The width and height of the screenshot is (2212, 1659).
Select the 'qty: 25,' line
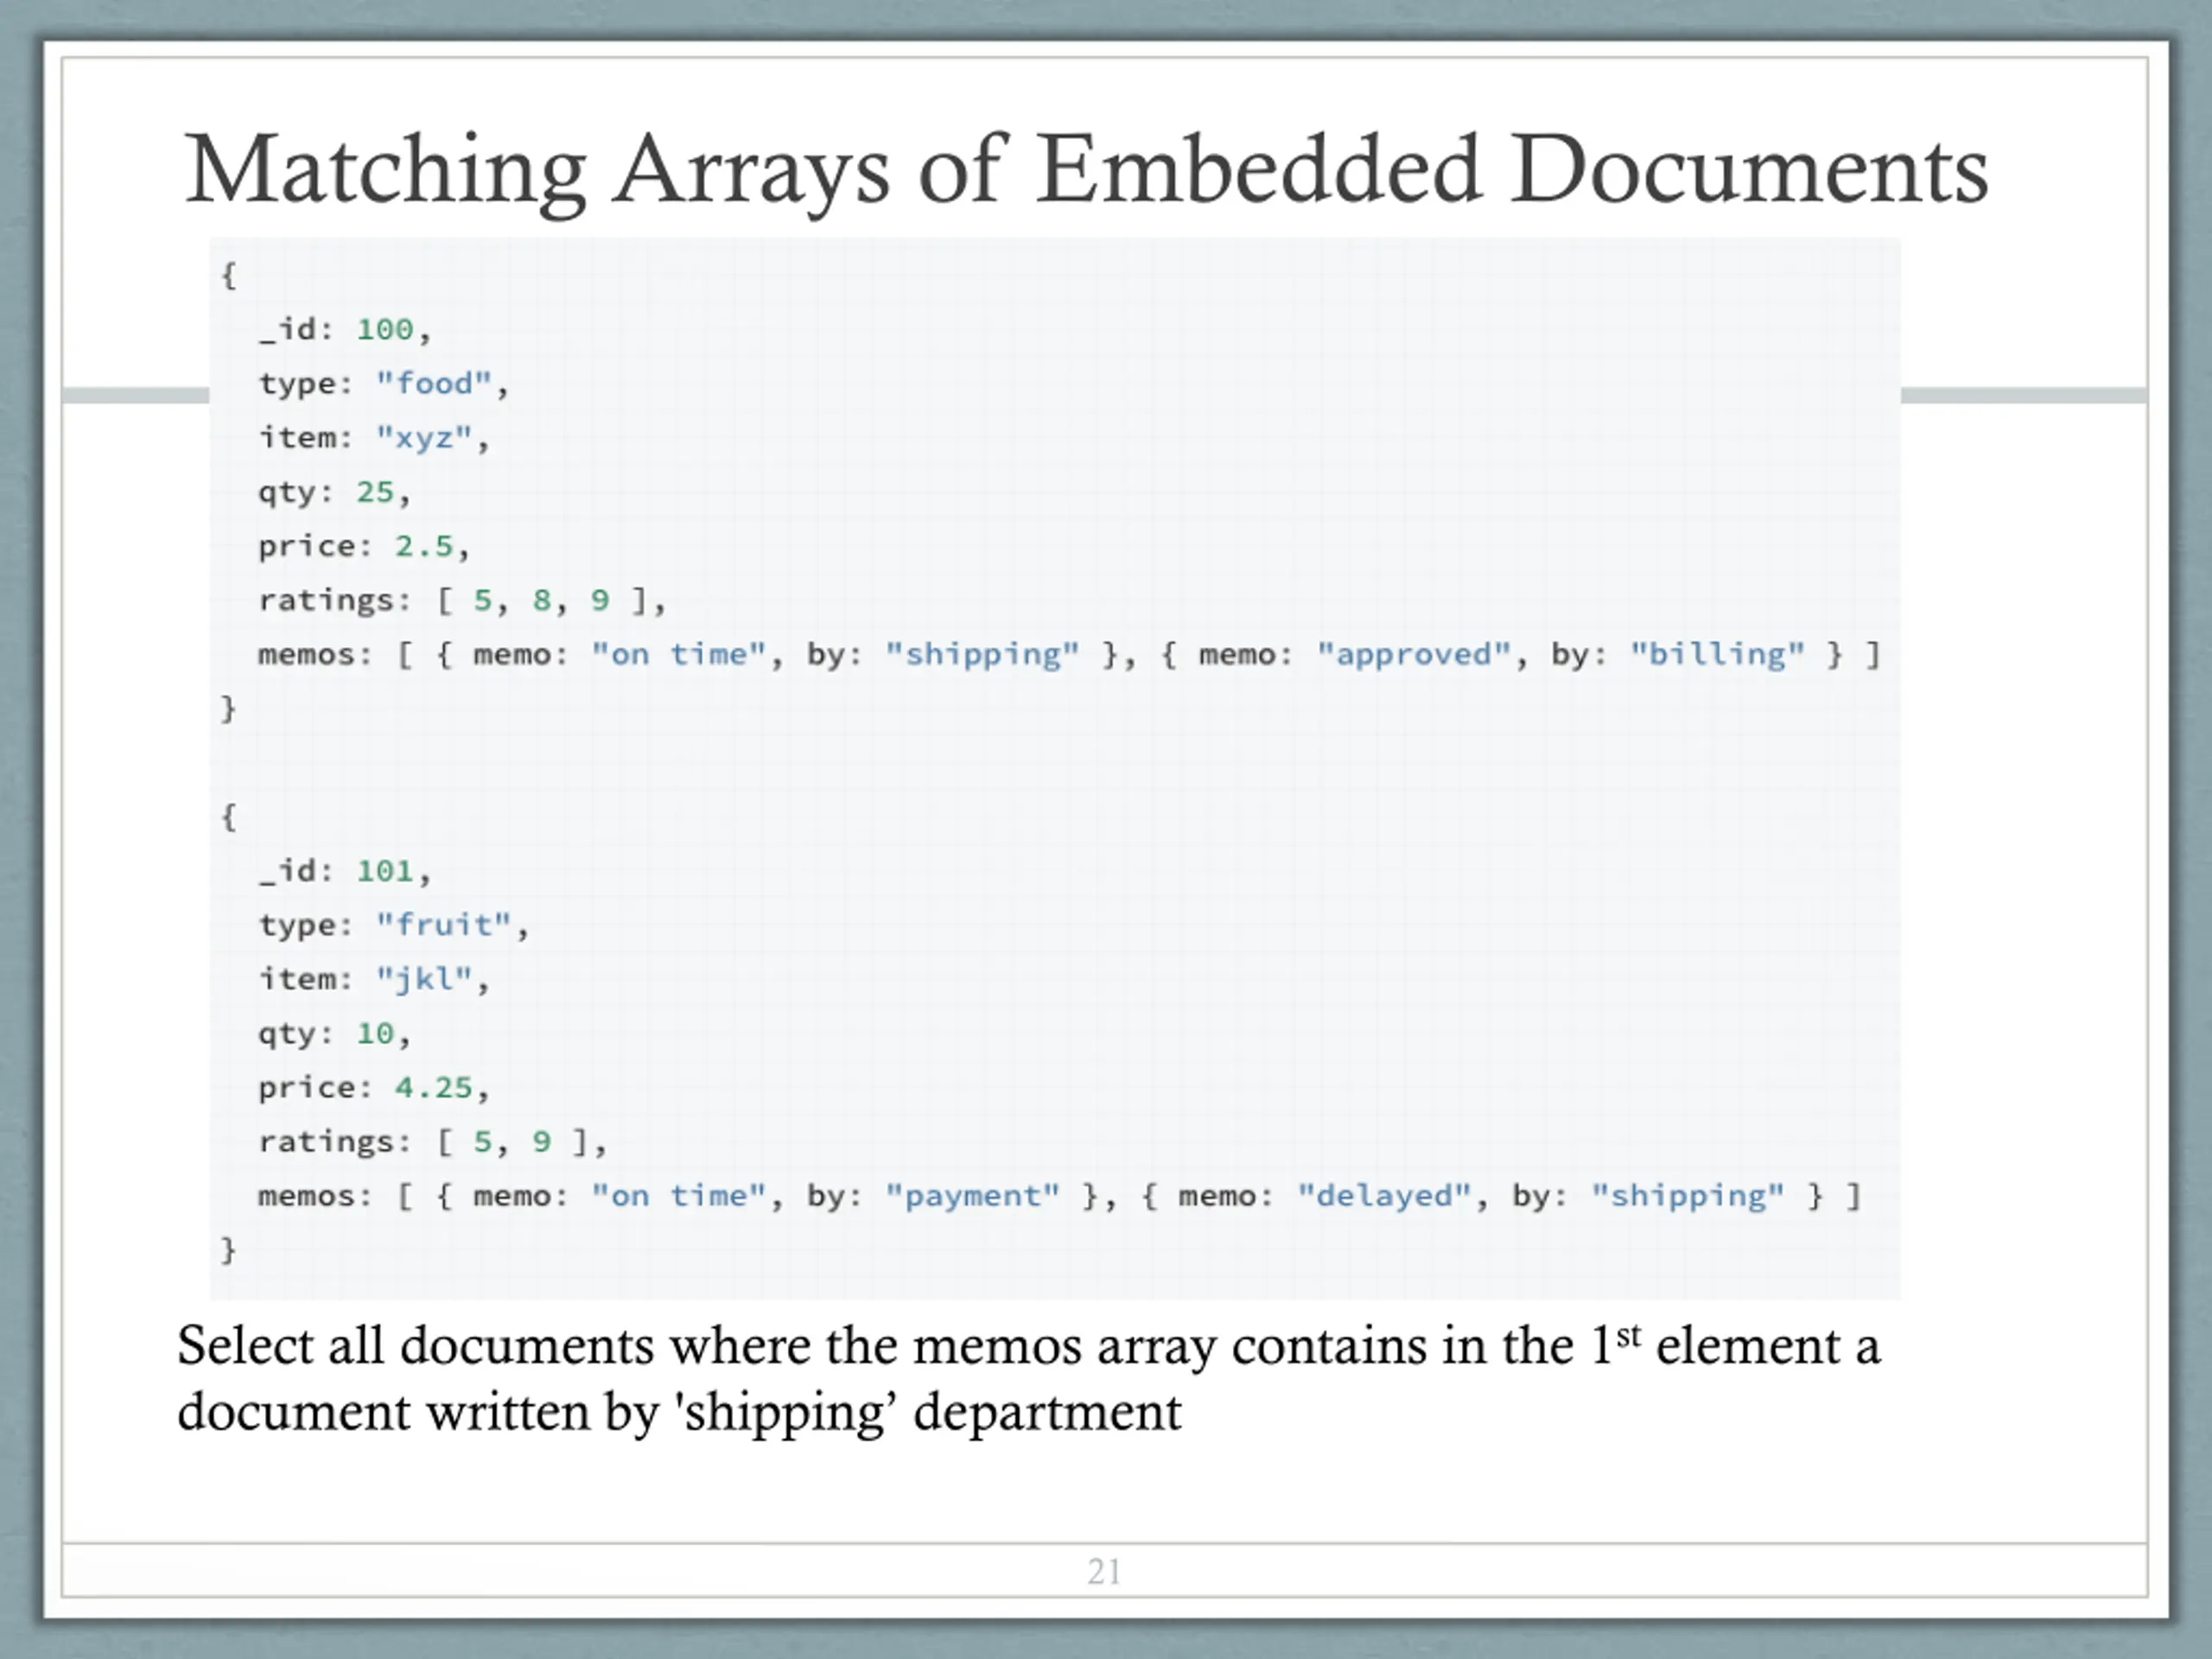click(334, 492)
